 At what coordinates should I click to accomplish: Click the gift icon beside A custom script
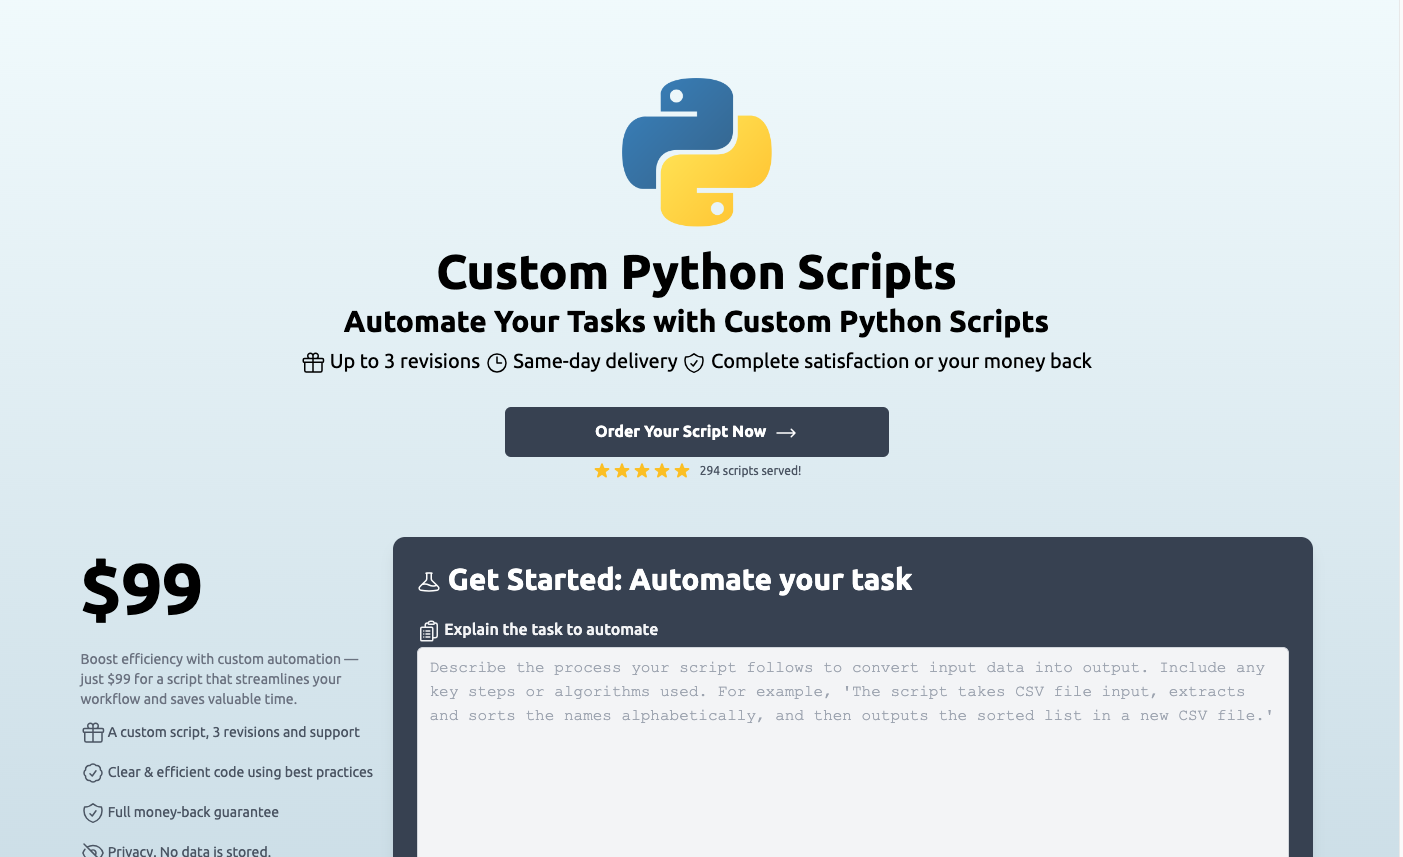[x=93, y=733]
